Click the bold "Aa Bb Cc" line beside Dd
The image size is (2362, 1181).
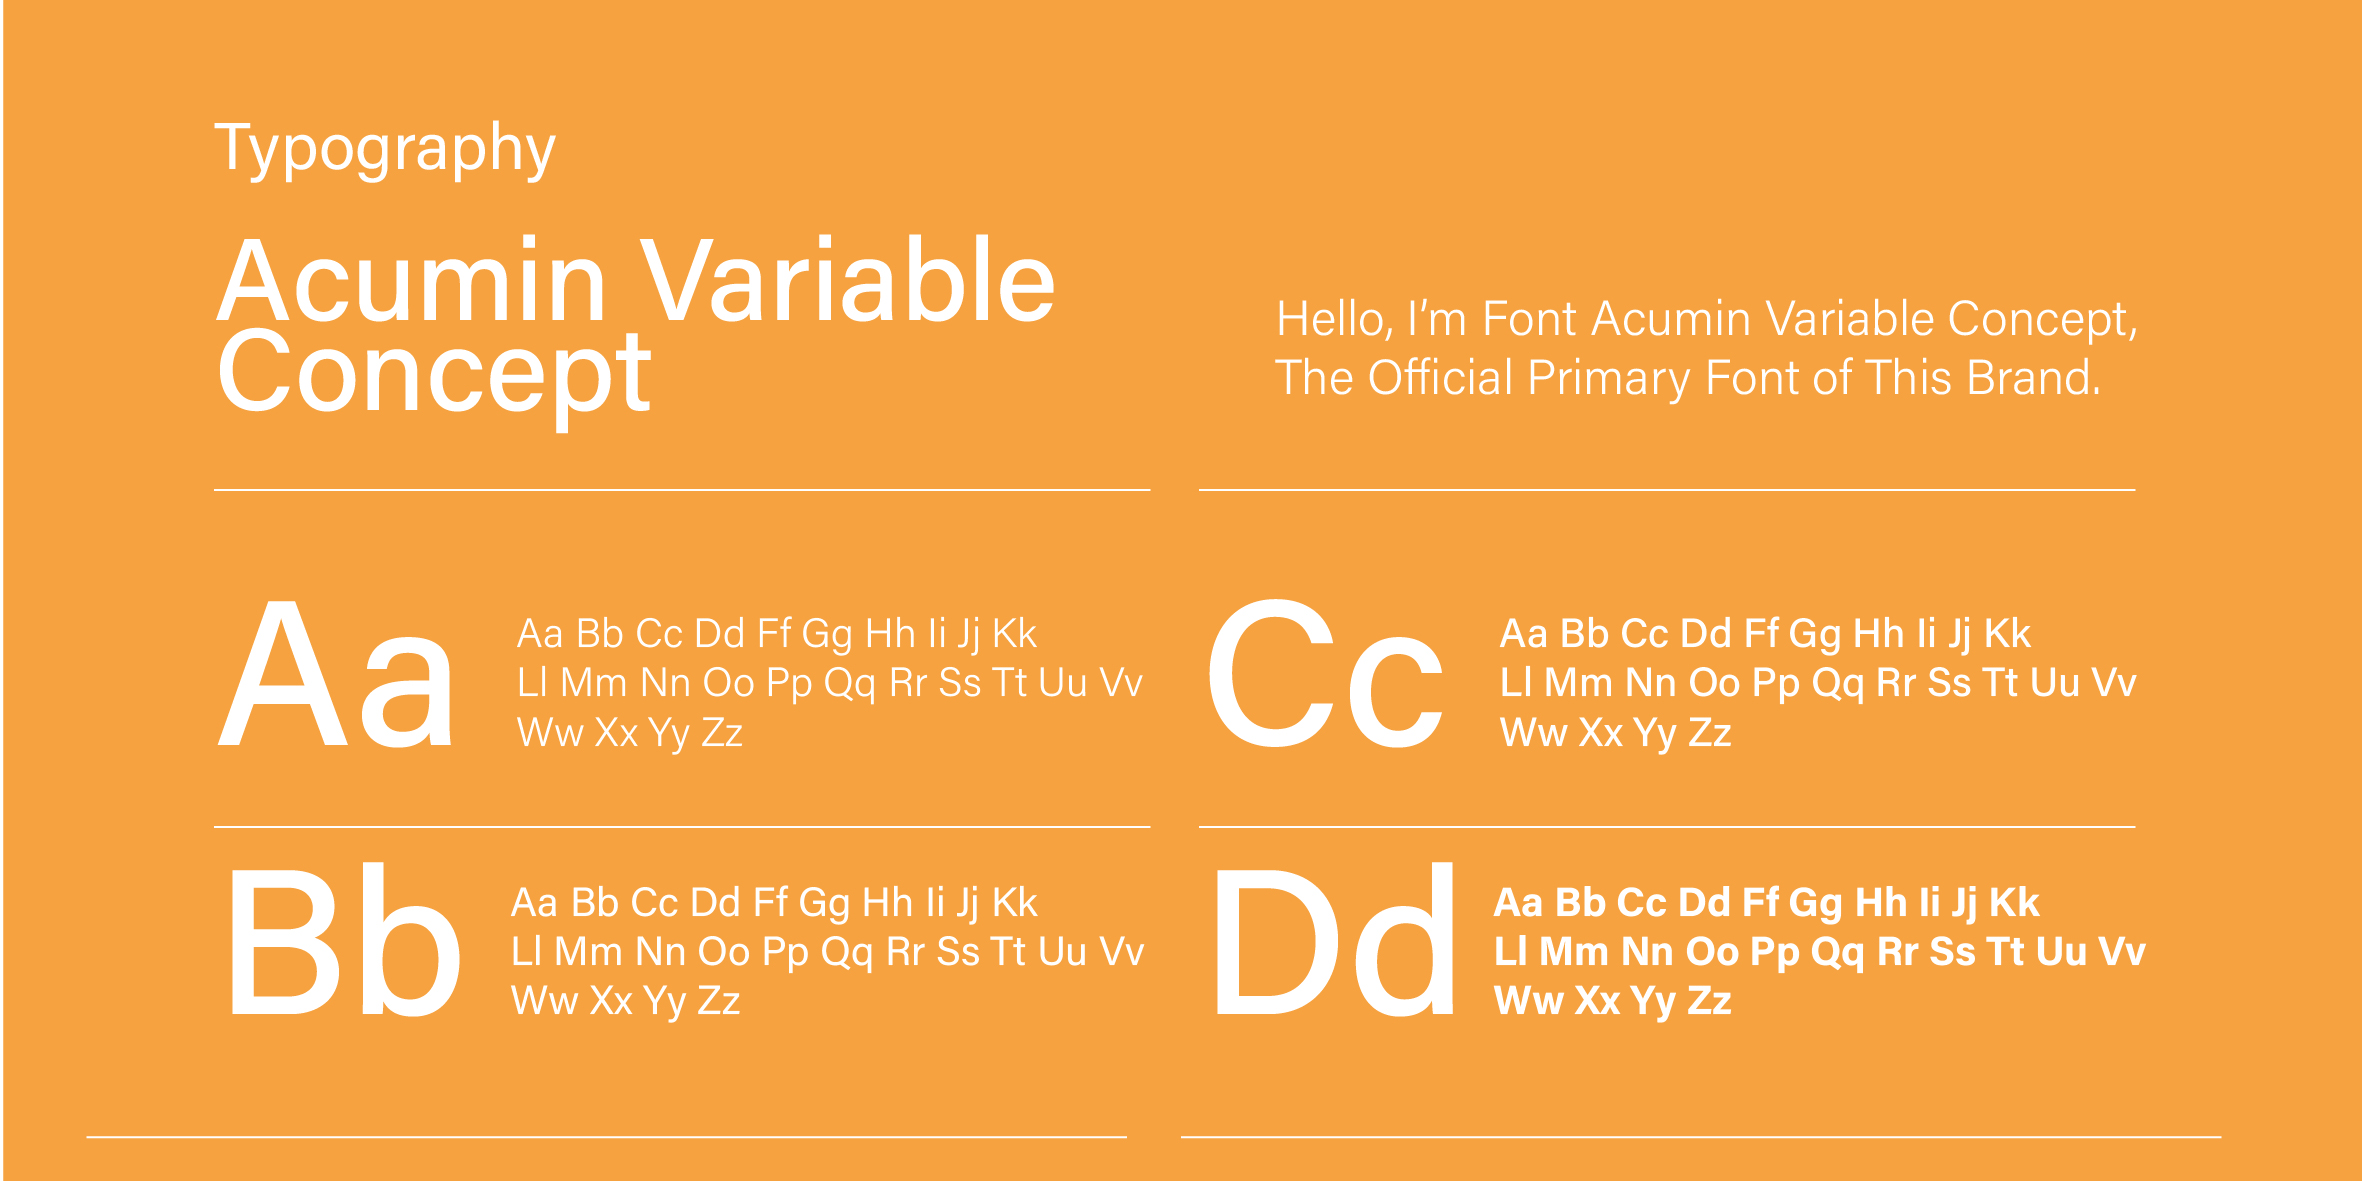(x=1766, y=903)
